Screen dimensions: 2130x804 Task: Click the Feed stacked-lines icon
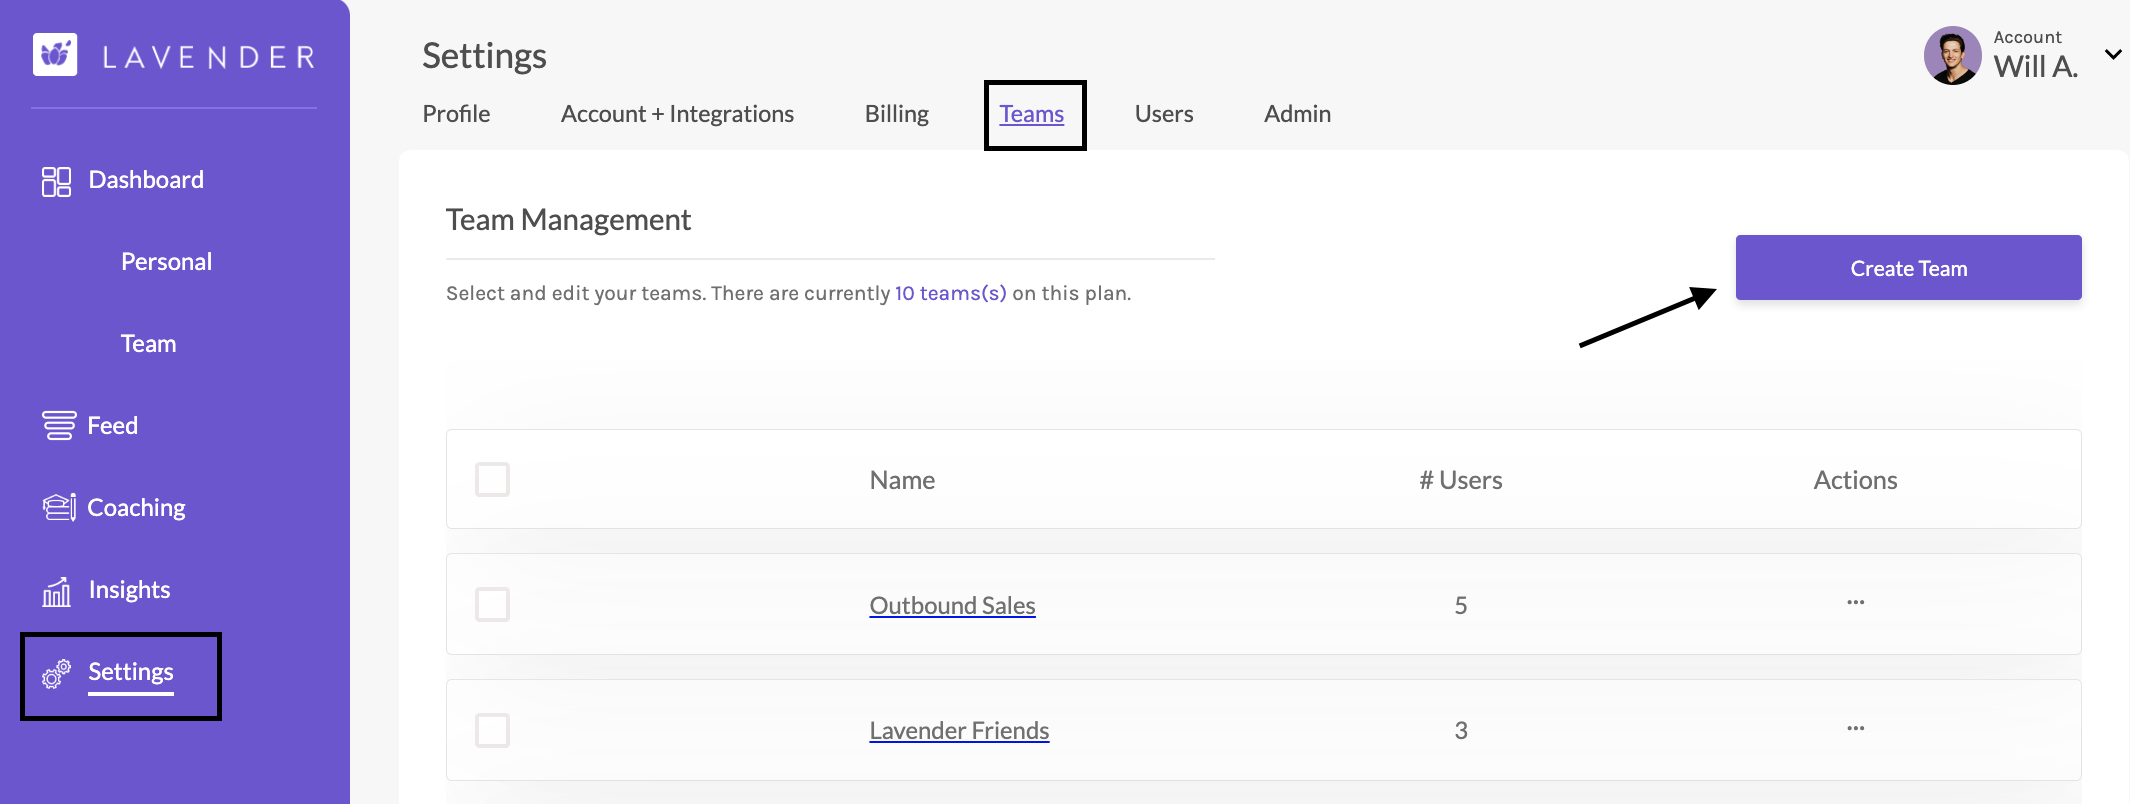(59, 426)
